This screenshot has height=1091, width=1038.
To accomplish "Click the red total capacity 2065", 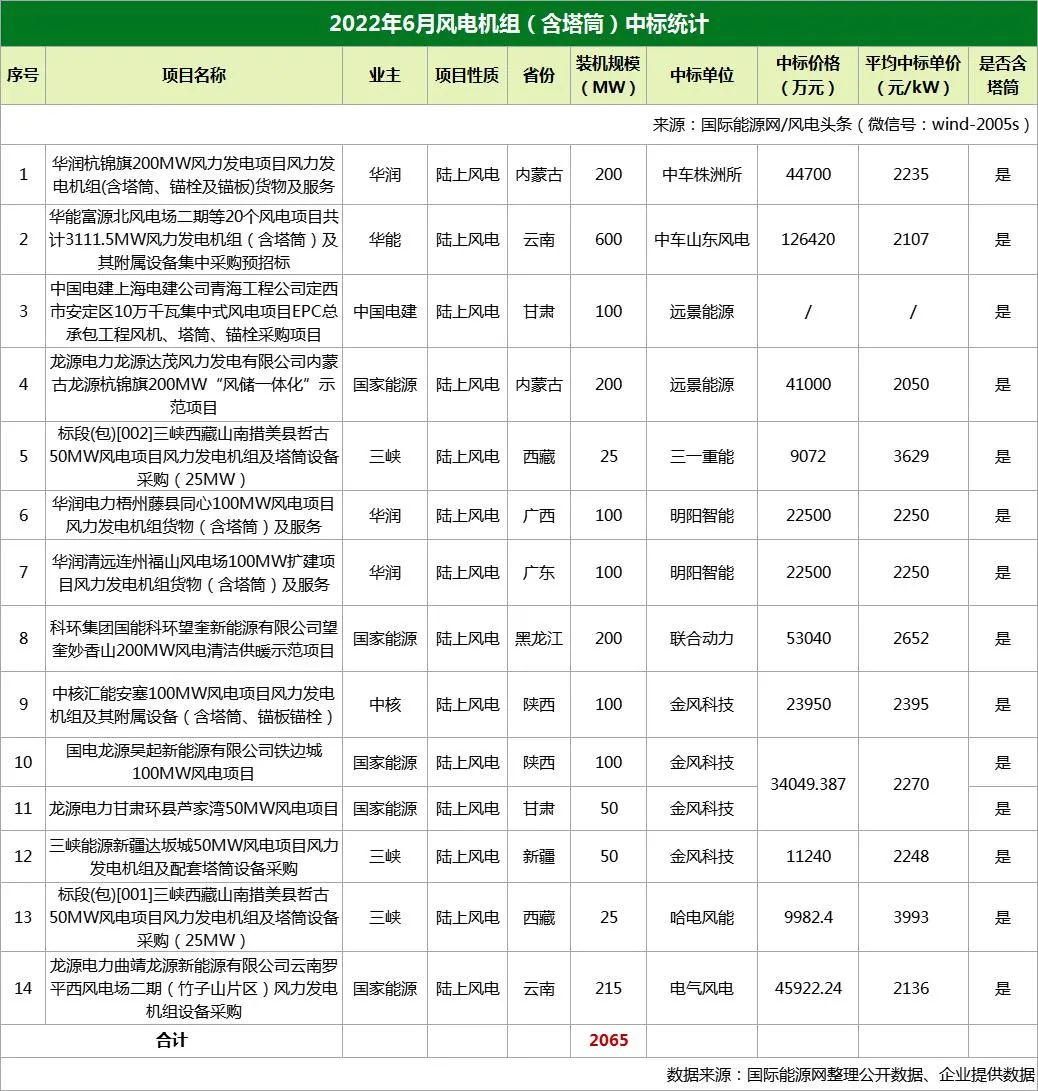I will (x=608, y=1041).
